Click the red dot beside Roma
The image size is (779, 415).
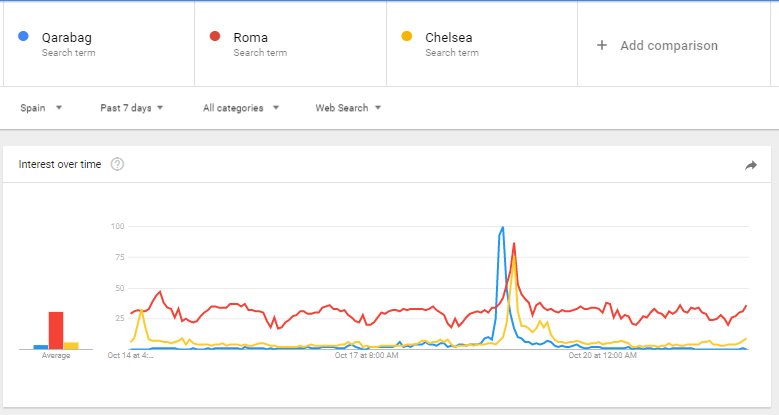tap(215, 37)
